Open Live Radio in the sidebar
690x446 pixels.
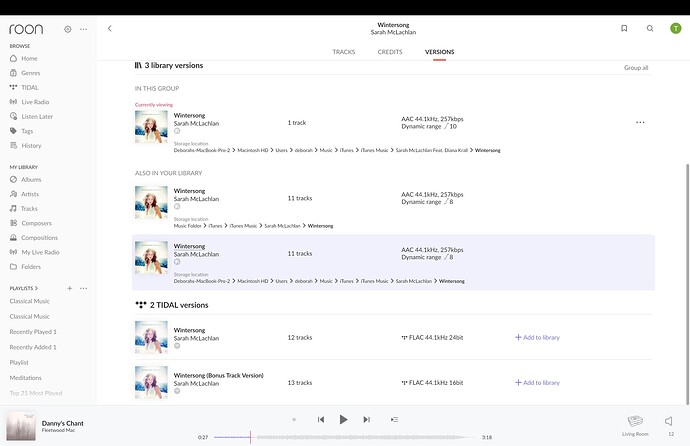pyautogui.click(x=35, y=102)
